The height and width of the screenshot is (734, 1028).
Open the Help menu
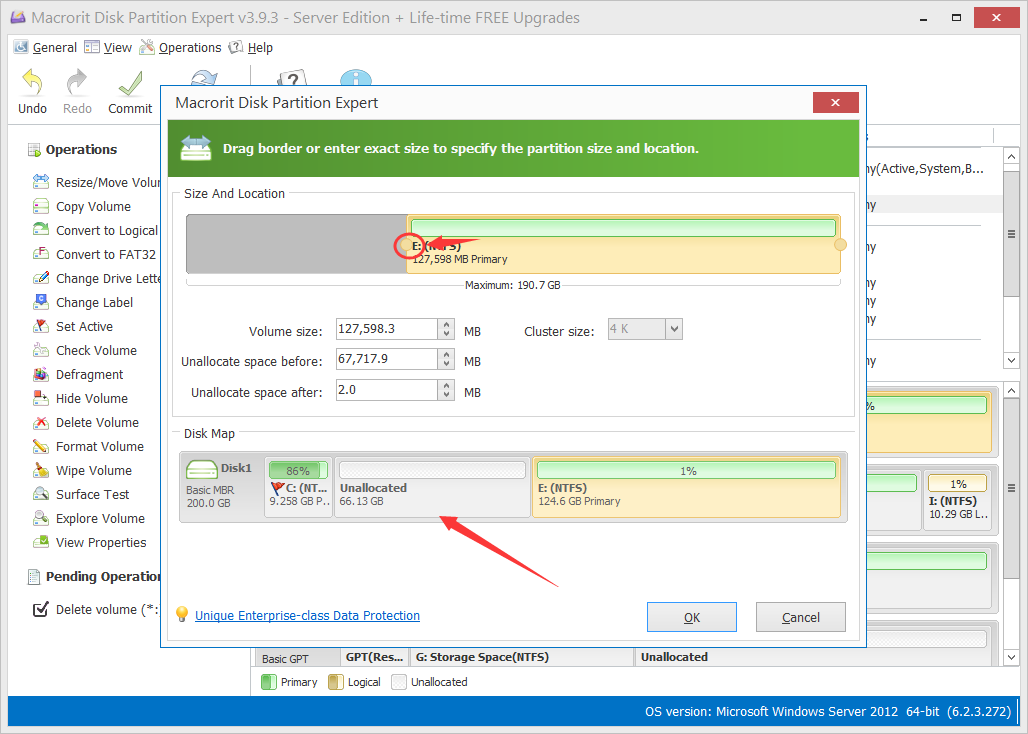coord(250,47)
